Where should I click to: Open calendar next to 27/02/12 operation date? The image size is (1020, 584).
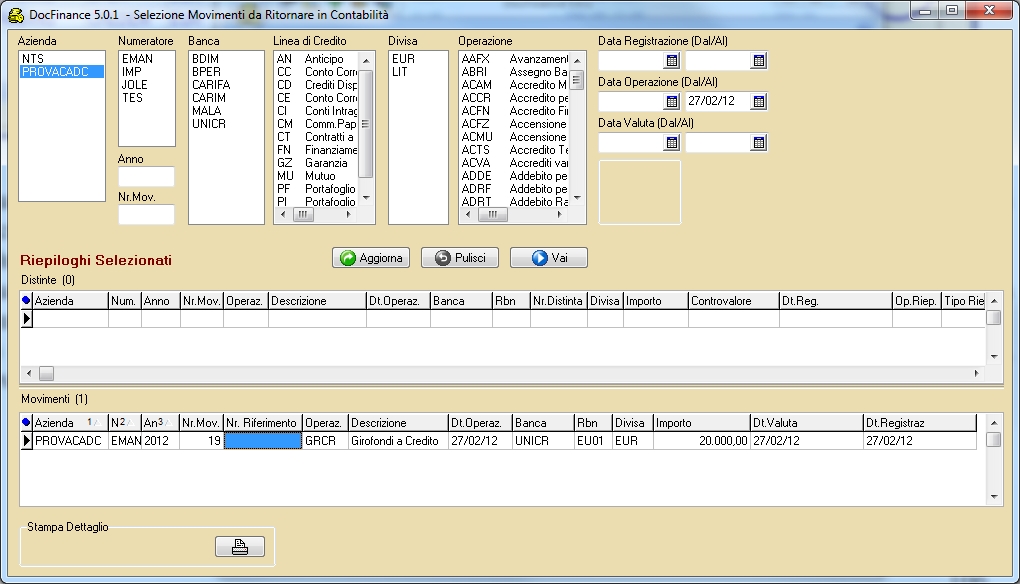coord(758,102)
